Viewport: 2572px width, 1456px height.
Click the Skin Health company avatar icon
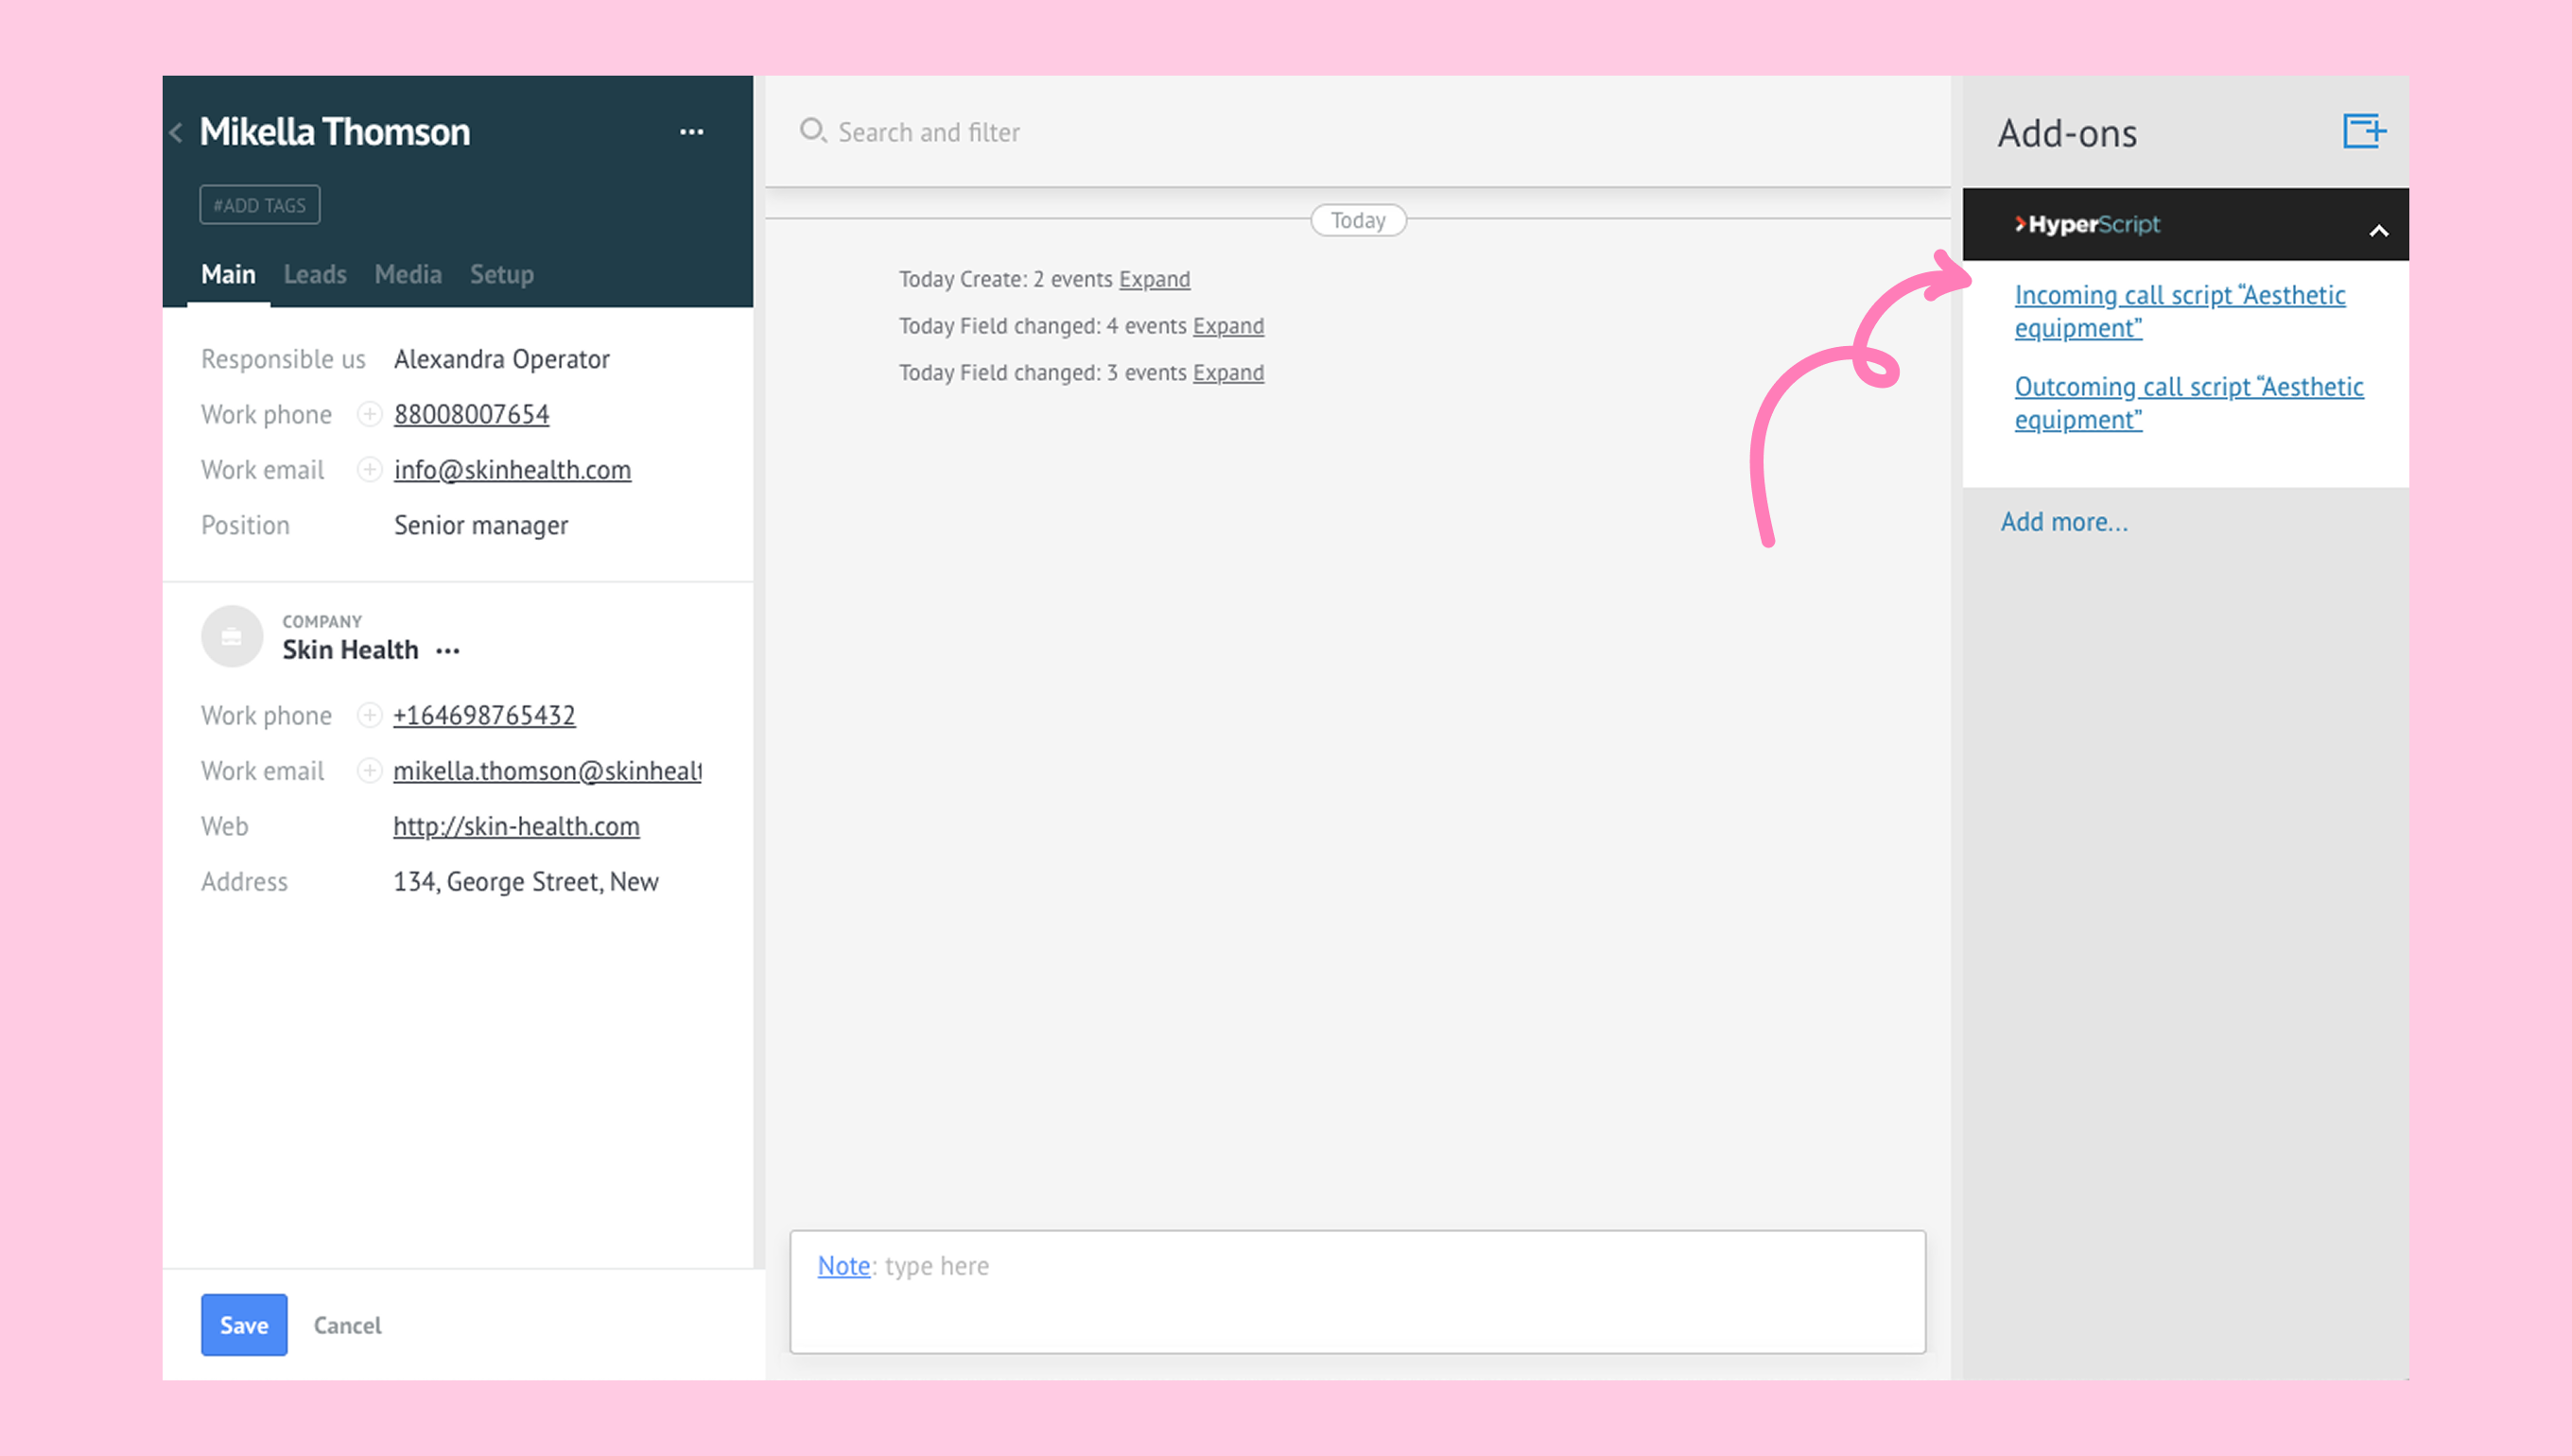click(232, 636)
